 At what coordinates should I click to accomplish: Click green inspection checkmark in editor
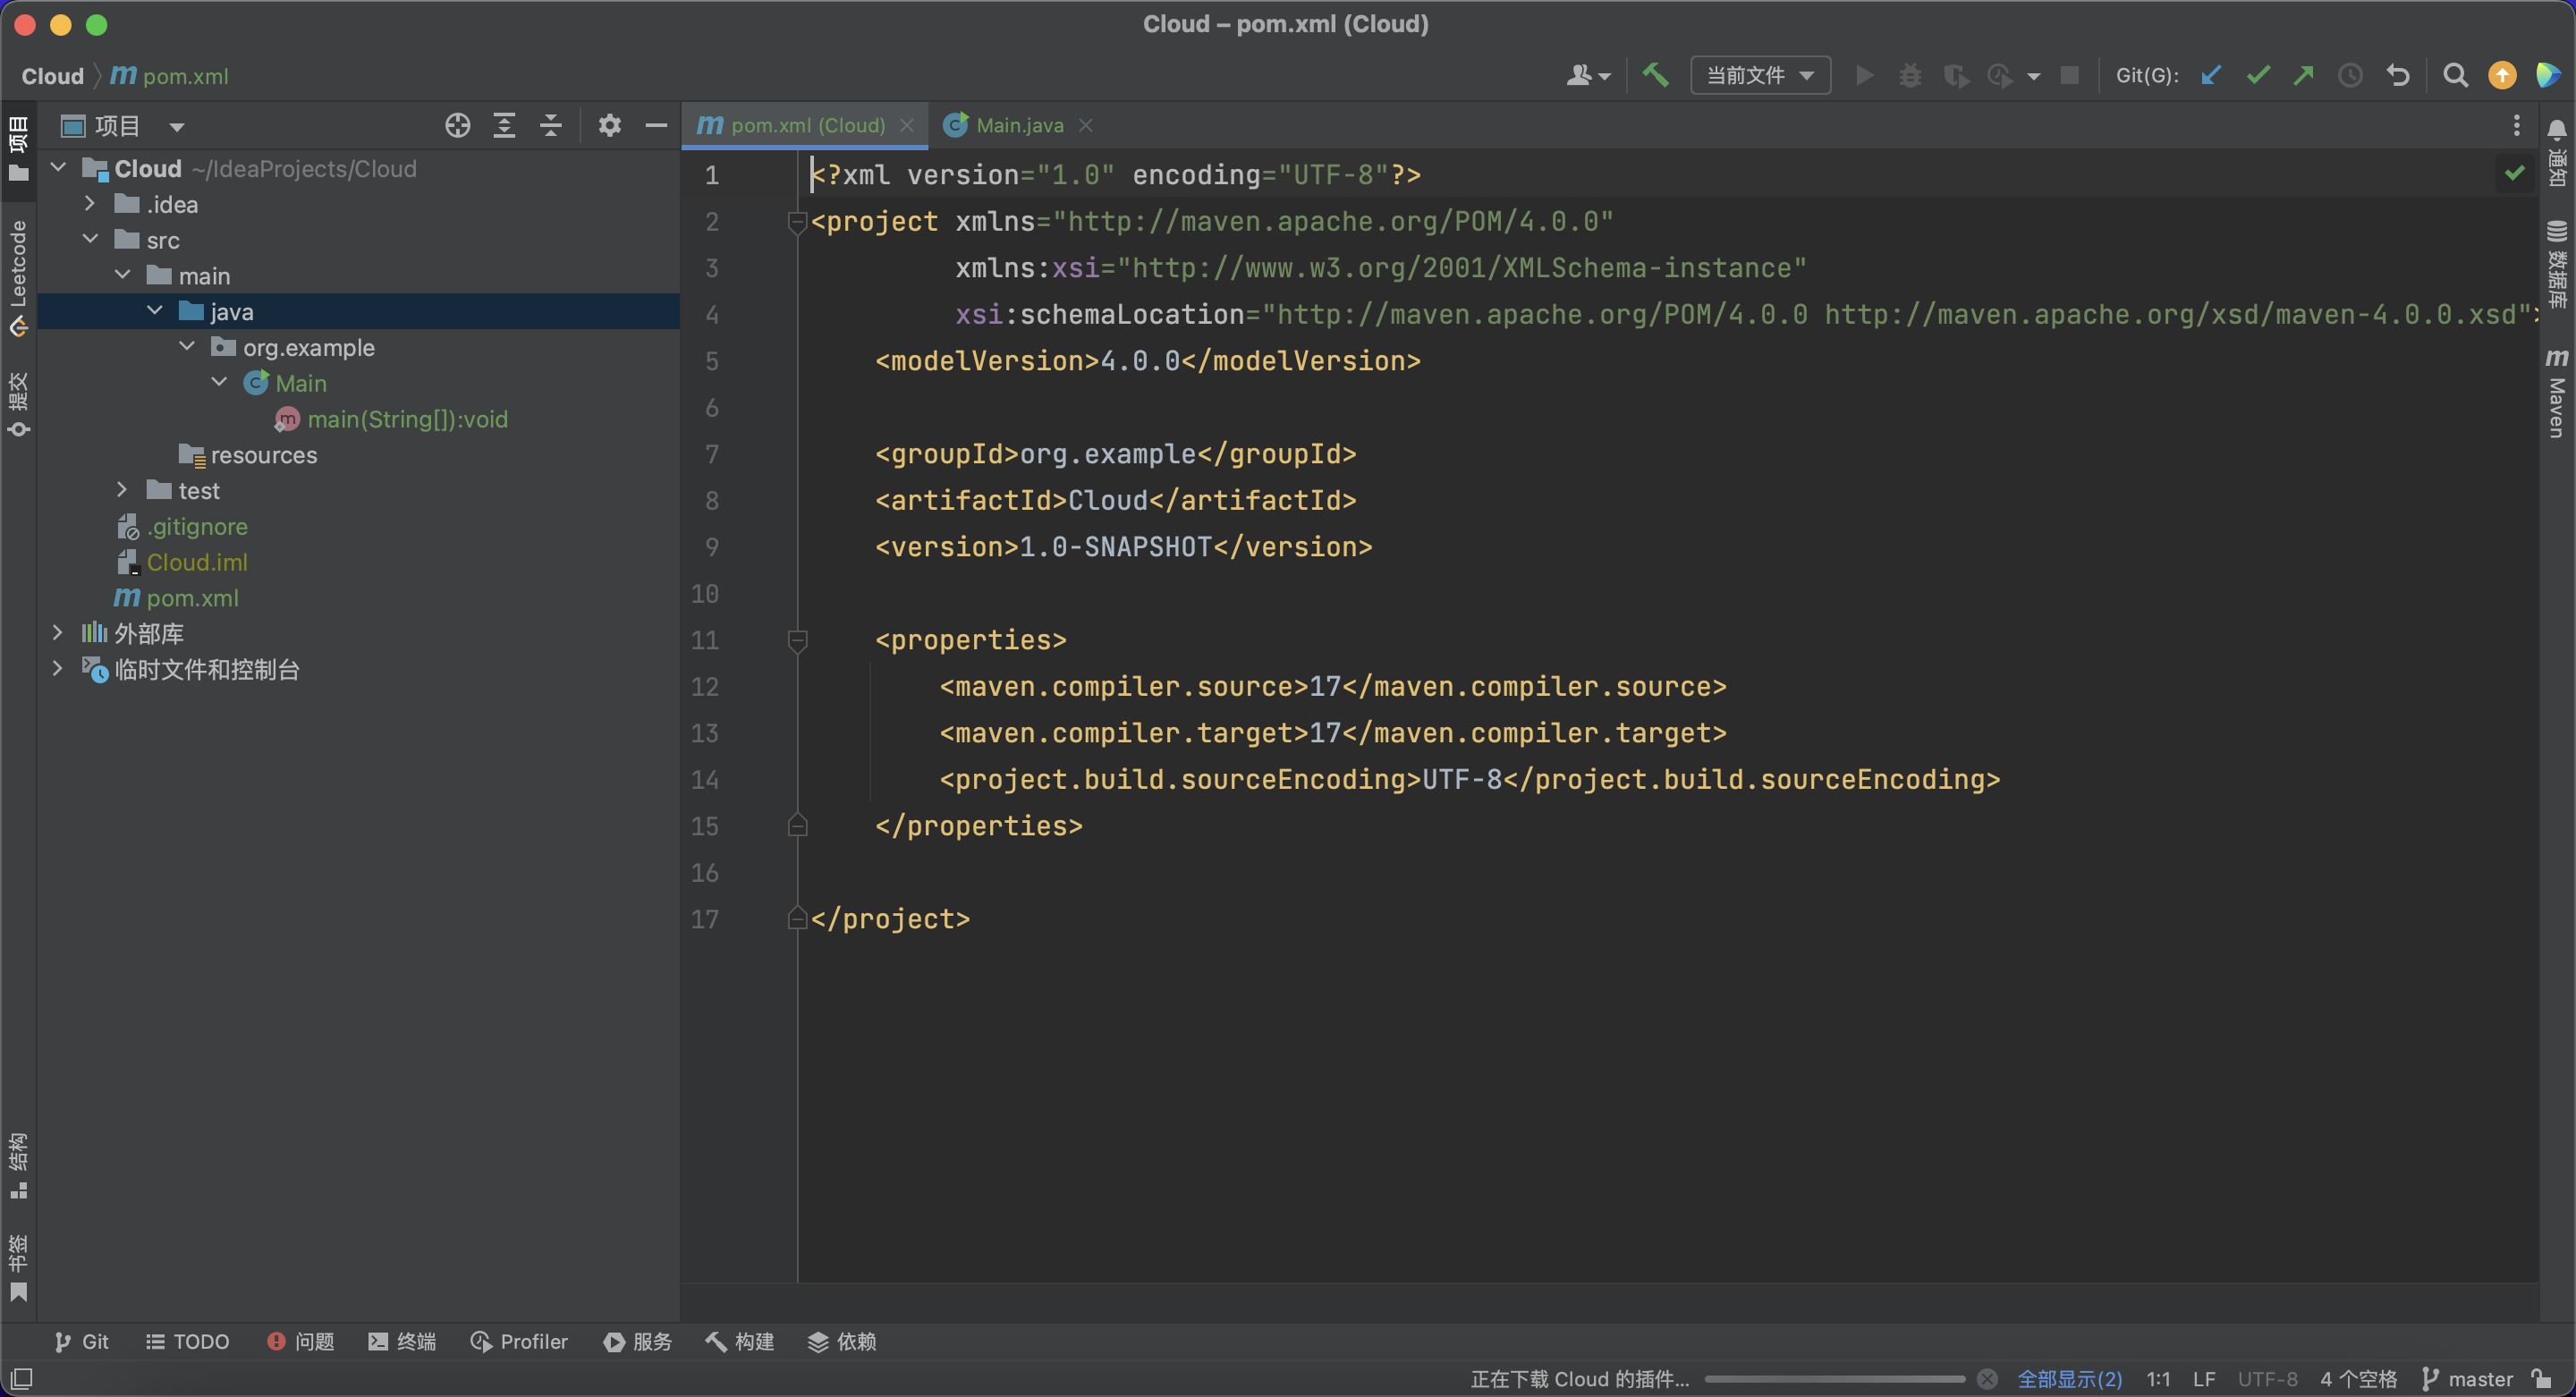[2514, 173]
